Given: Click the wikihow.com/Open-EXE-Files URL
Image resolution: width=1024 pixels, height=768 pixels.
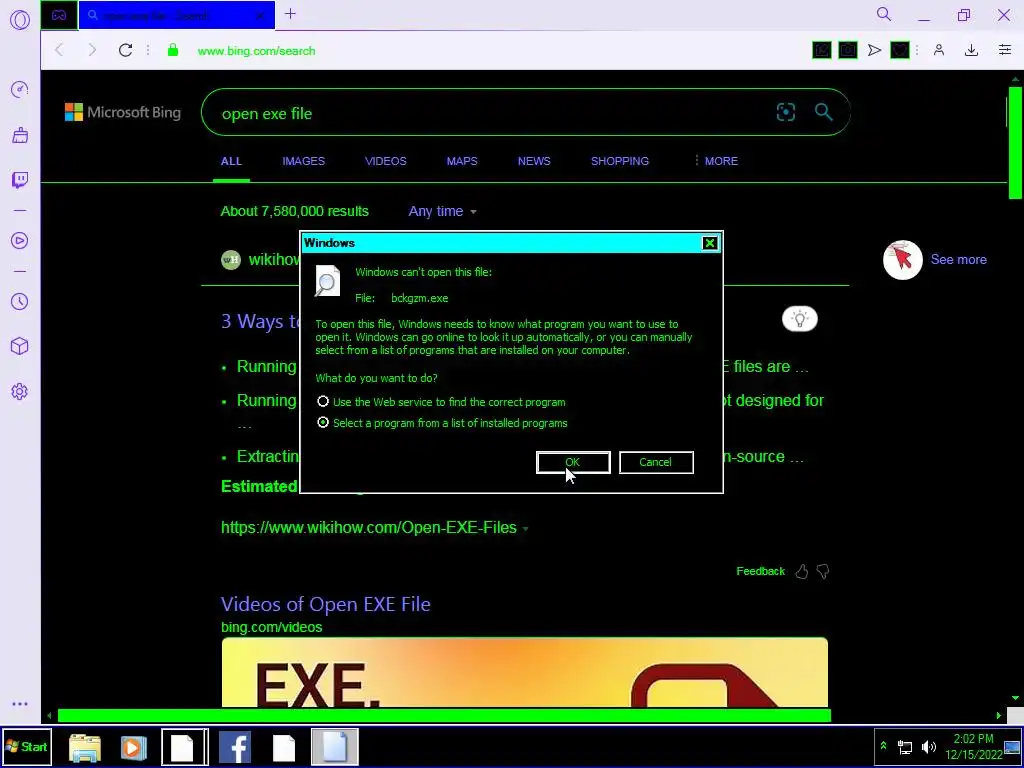Looking at the screenshot, I should pos(369,528).
